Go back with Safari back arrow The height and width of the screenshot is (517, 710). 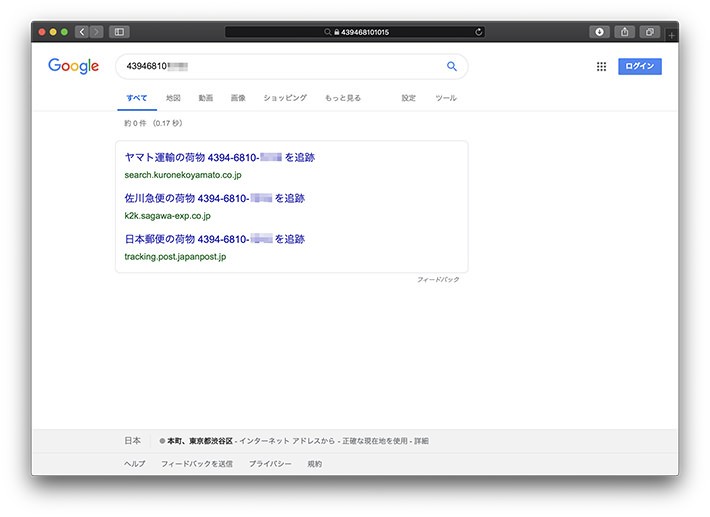coord(82,32)
